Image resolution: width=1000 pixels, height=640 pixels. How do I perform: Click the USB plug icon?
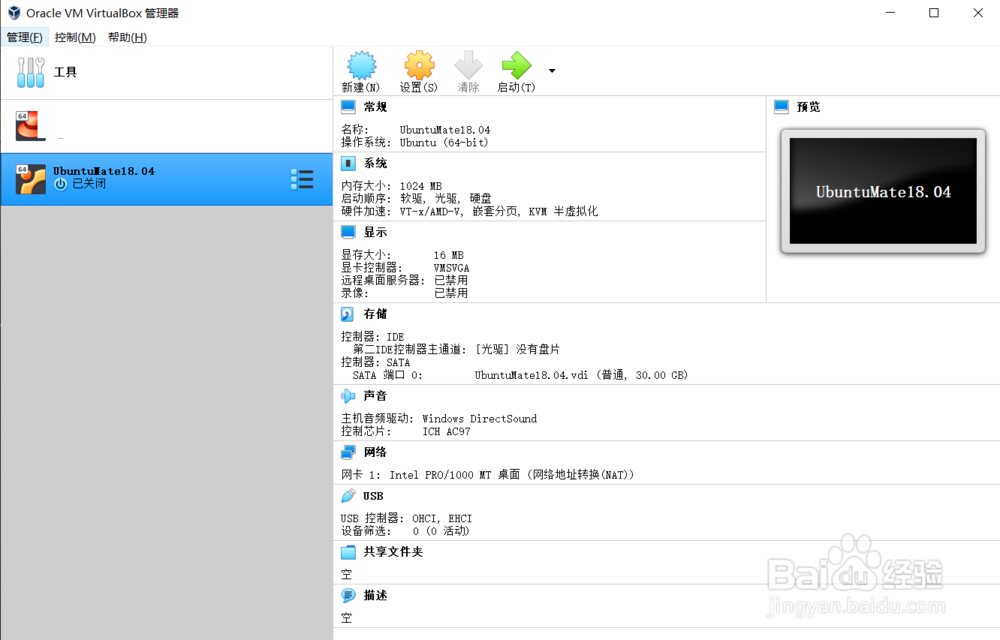pos(348,496)
